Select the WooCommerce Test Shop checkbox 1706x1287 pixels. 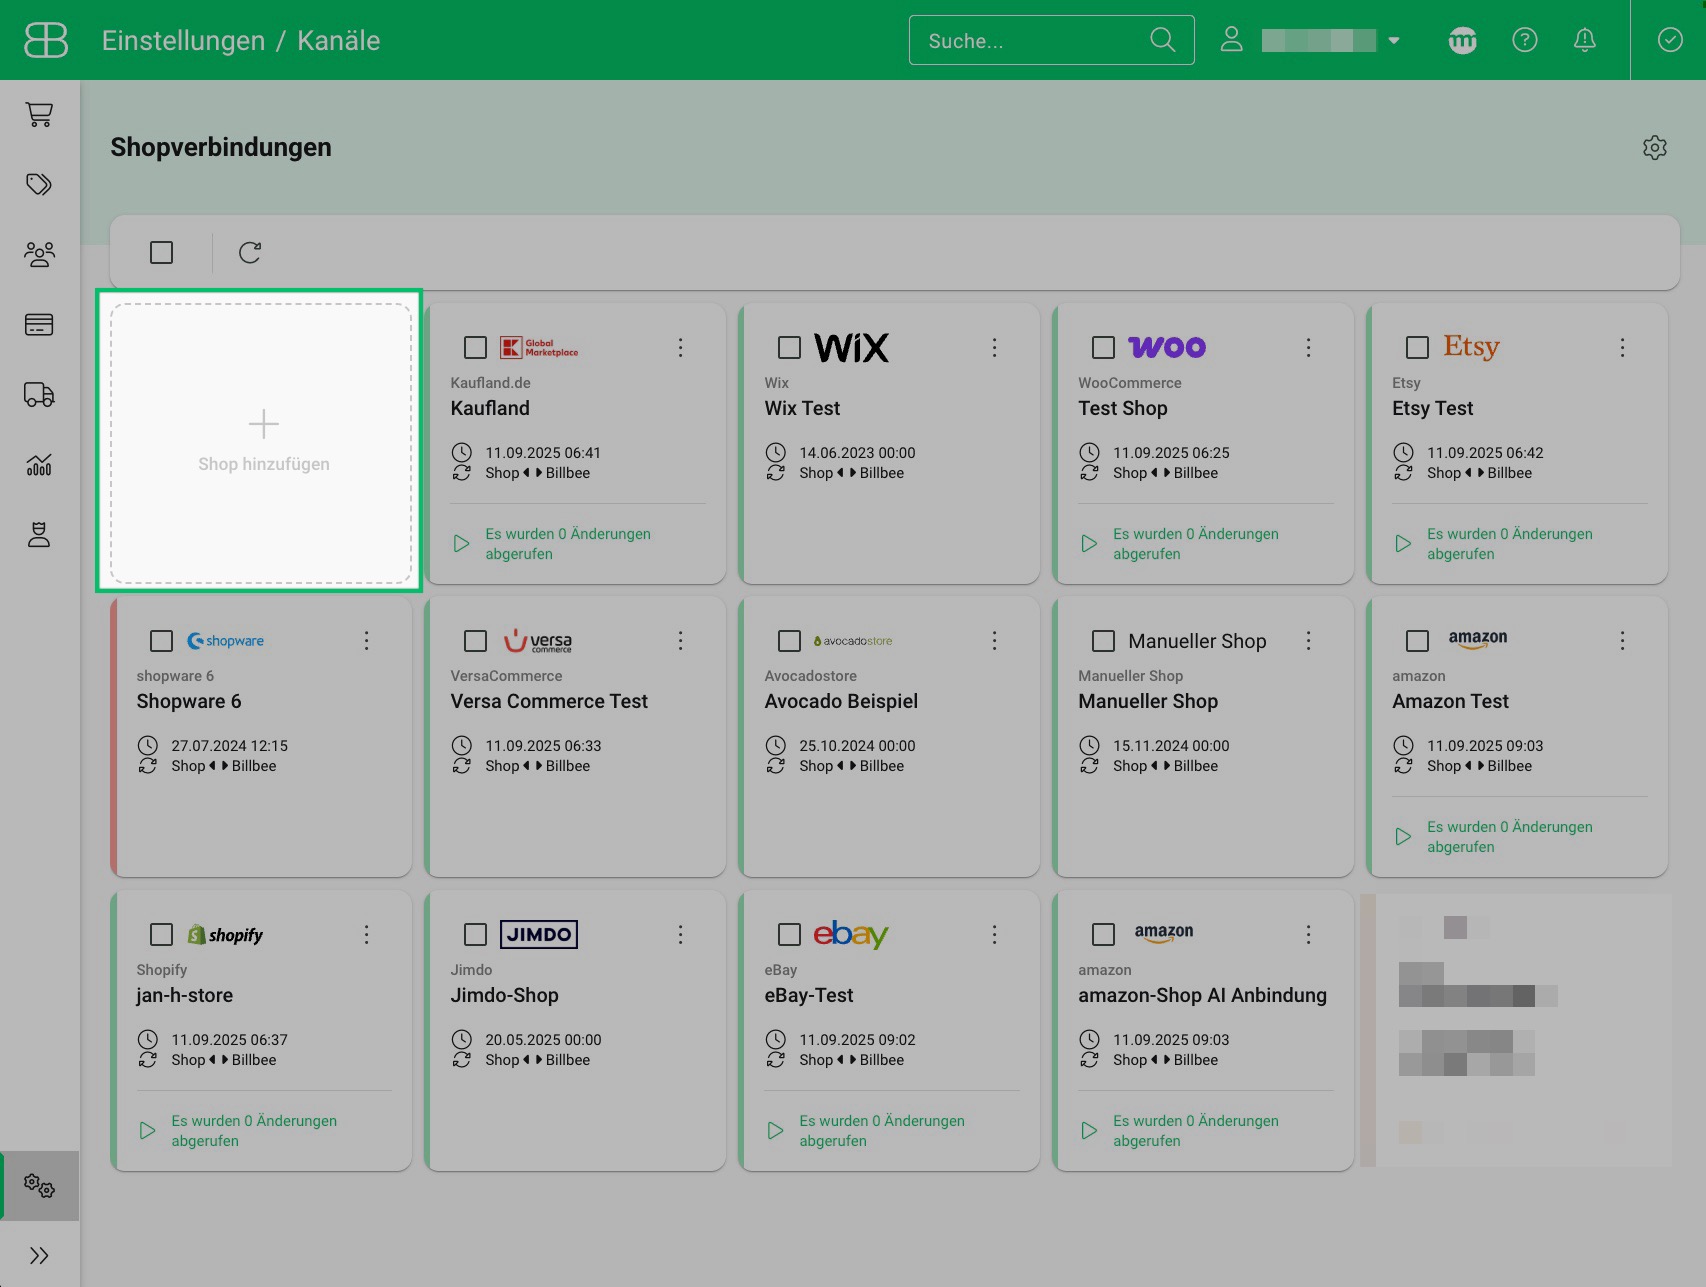tap(1103, 347)
